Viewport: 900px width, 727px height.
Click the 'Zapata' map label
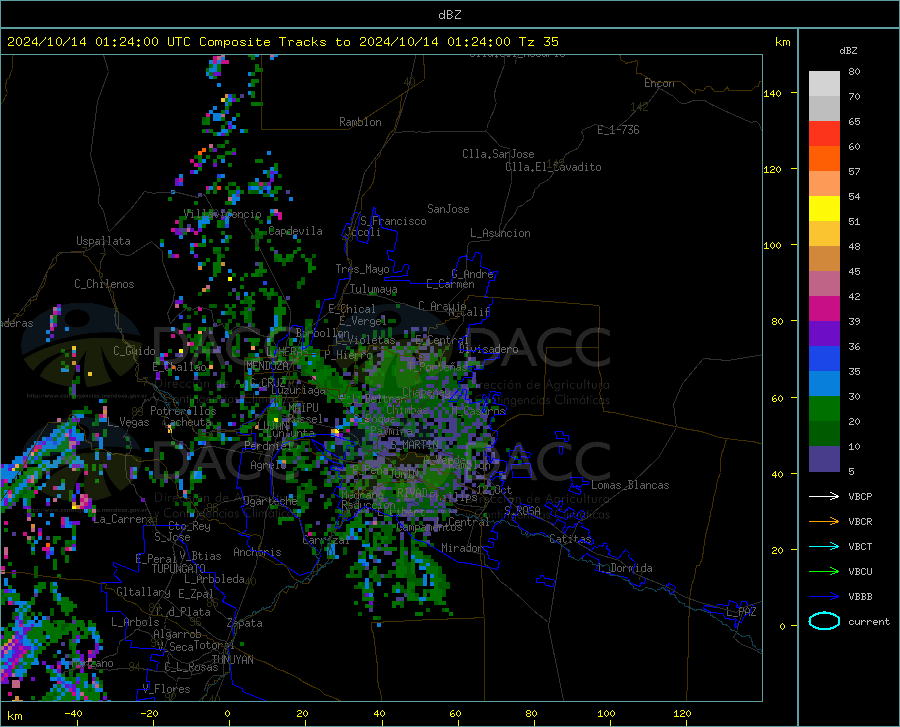pyautogui.click(x=245, y=623)
